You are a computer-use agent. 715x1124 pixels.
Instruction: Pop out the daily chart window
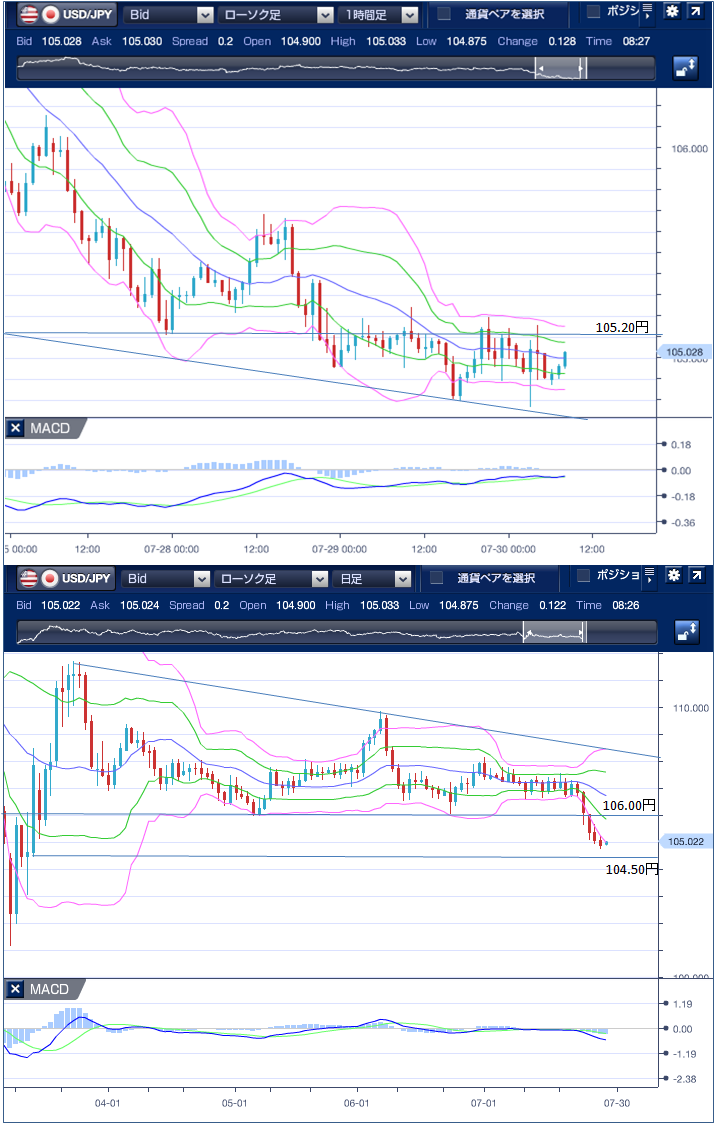tap(695, 576)
